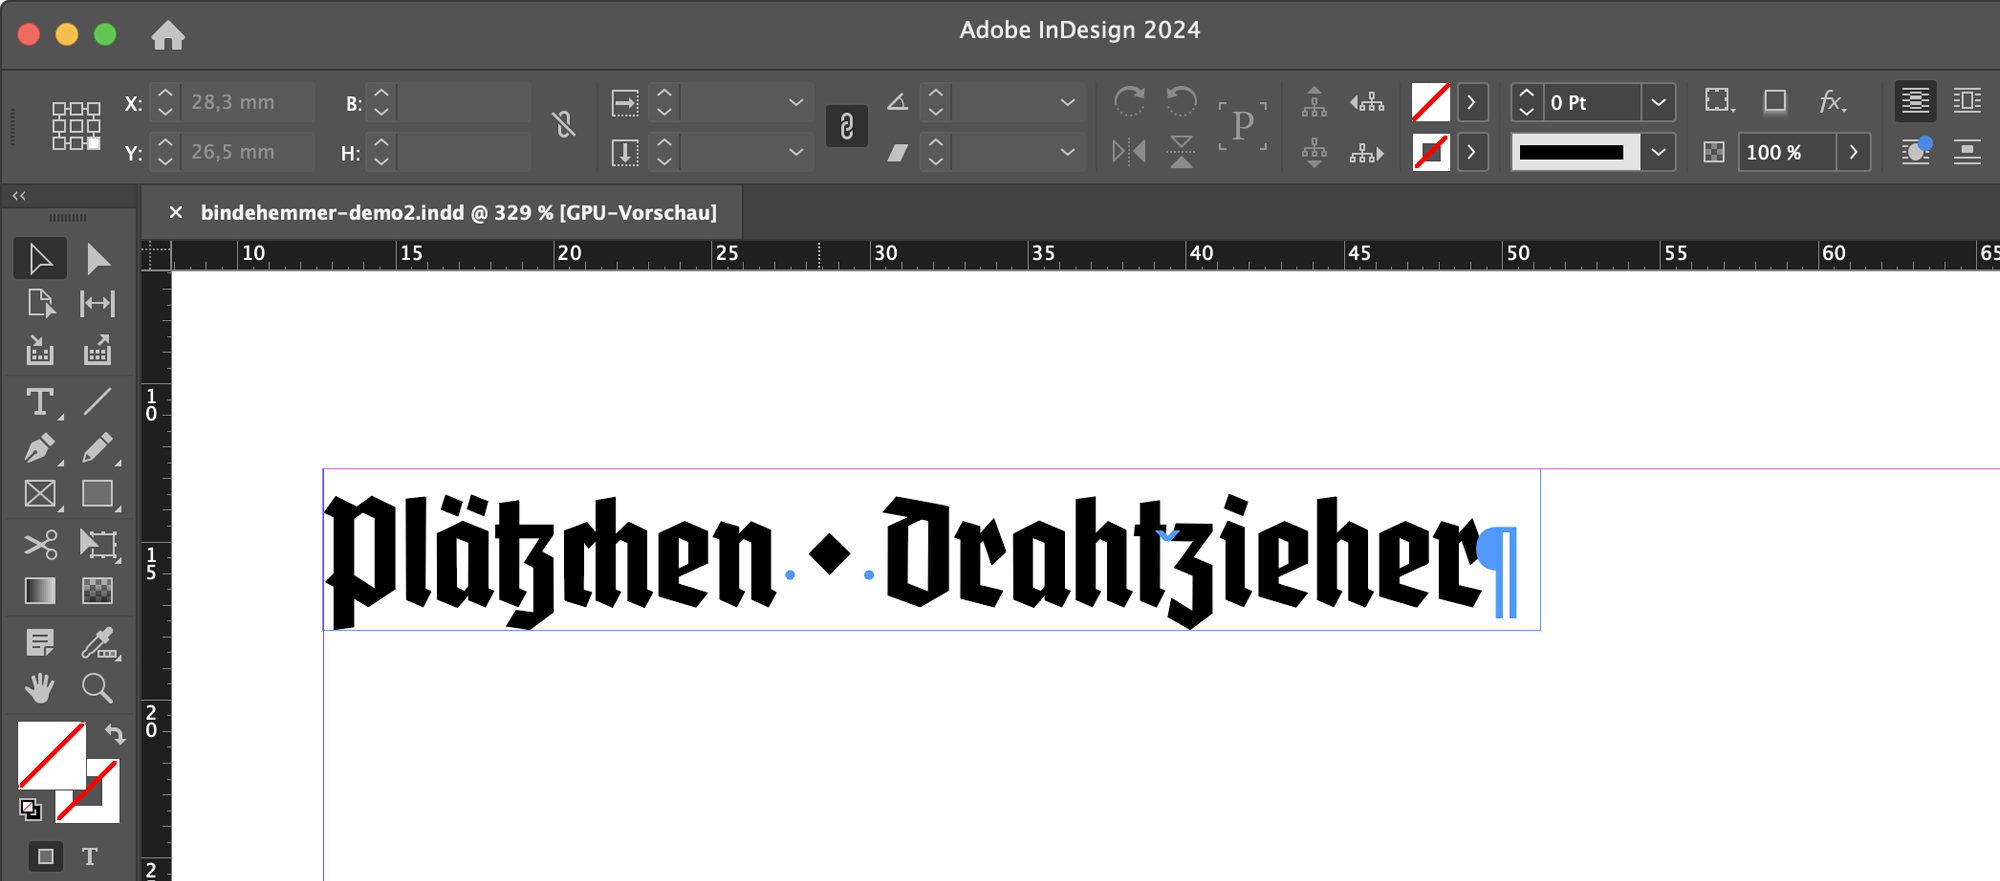The width and height of the screenshot is (2000, 881).
Task: Open rotation angle dropdown
Action: (x=1067, y=102)
